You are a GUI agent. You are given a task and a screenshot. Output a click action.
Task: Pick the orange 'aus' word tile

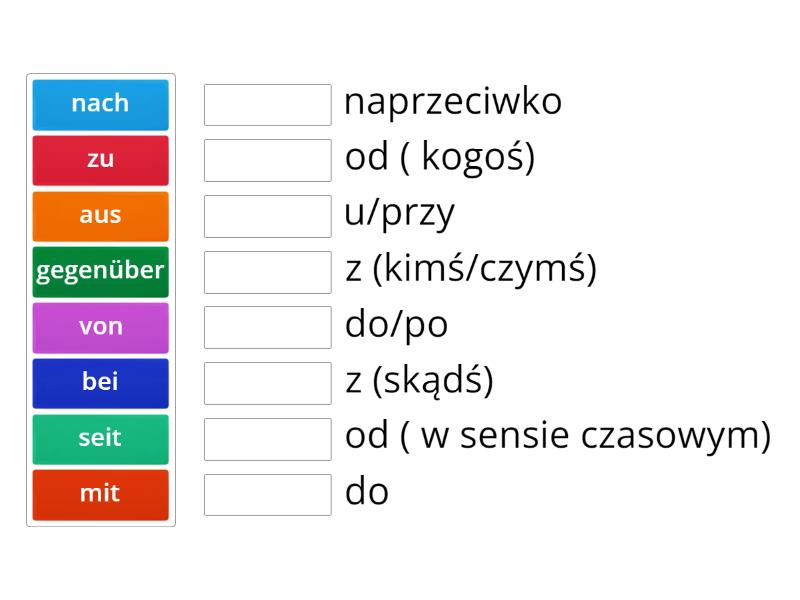tap(100, 215)
